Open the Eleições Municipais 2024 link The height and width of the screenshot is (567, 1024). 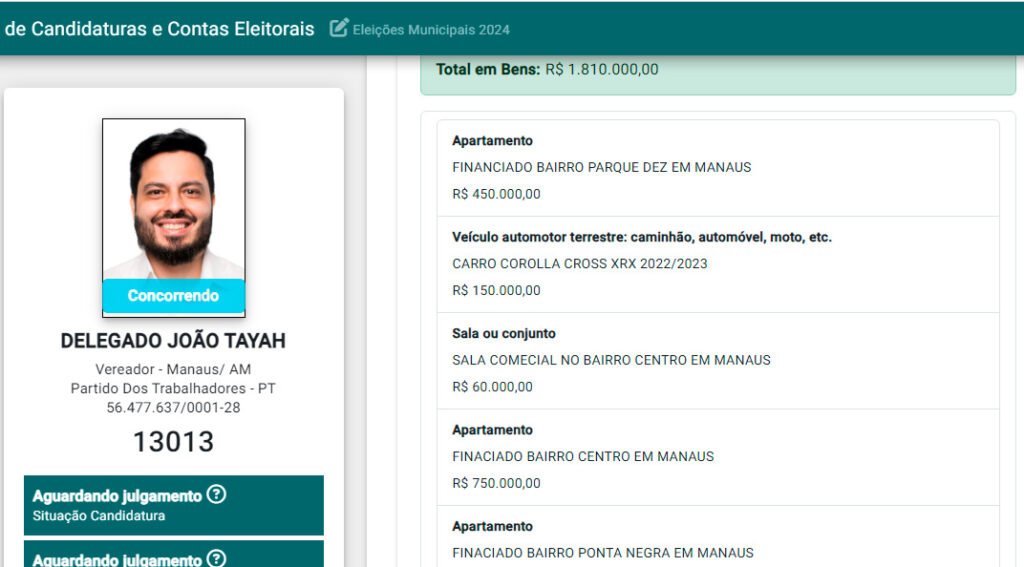[x=431, y=29]
